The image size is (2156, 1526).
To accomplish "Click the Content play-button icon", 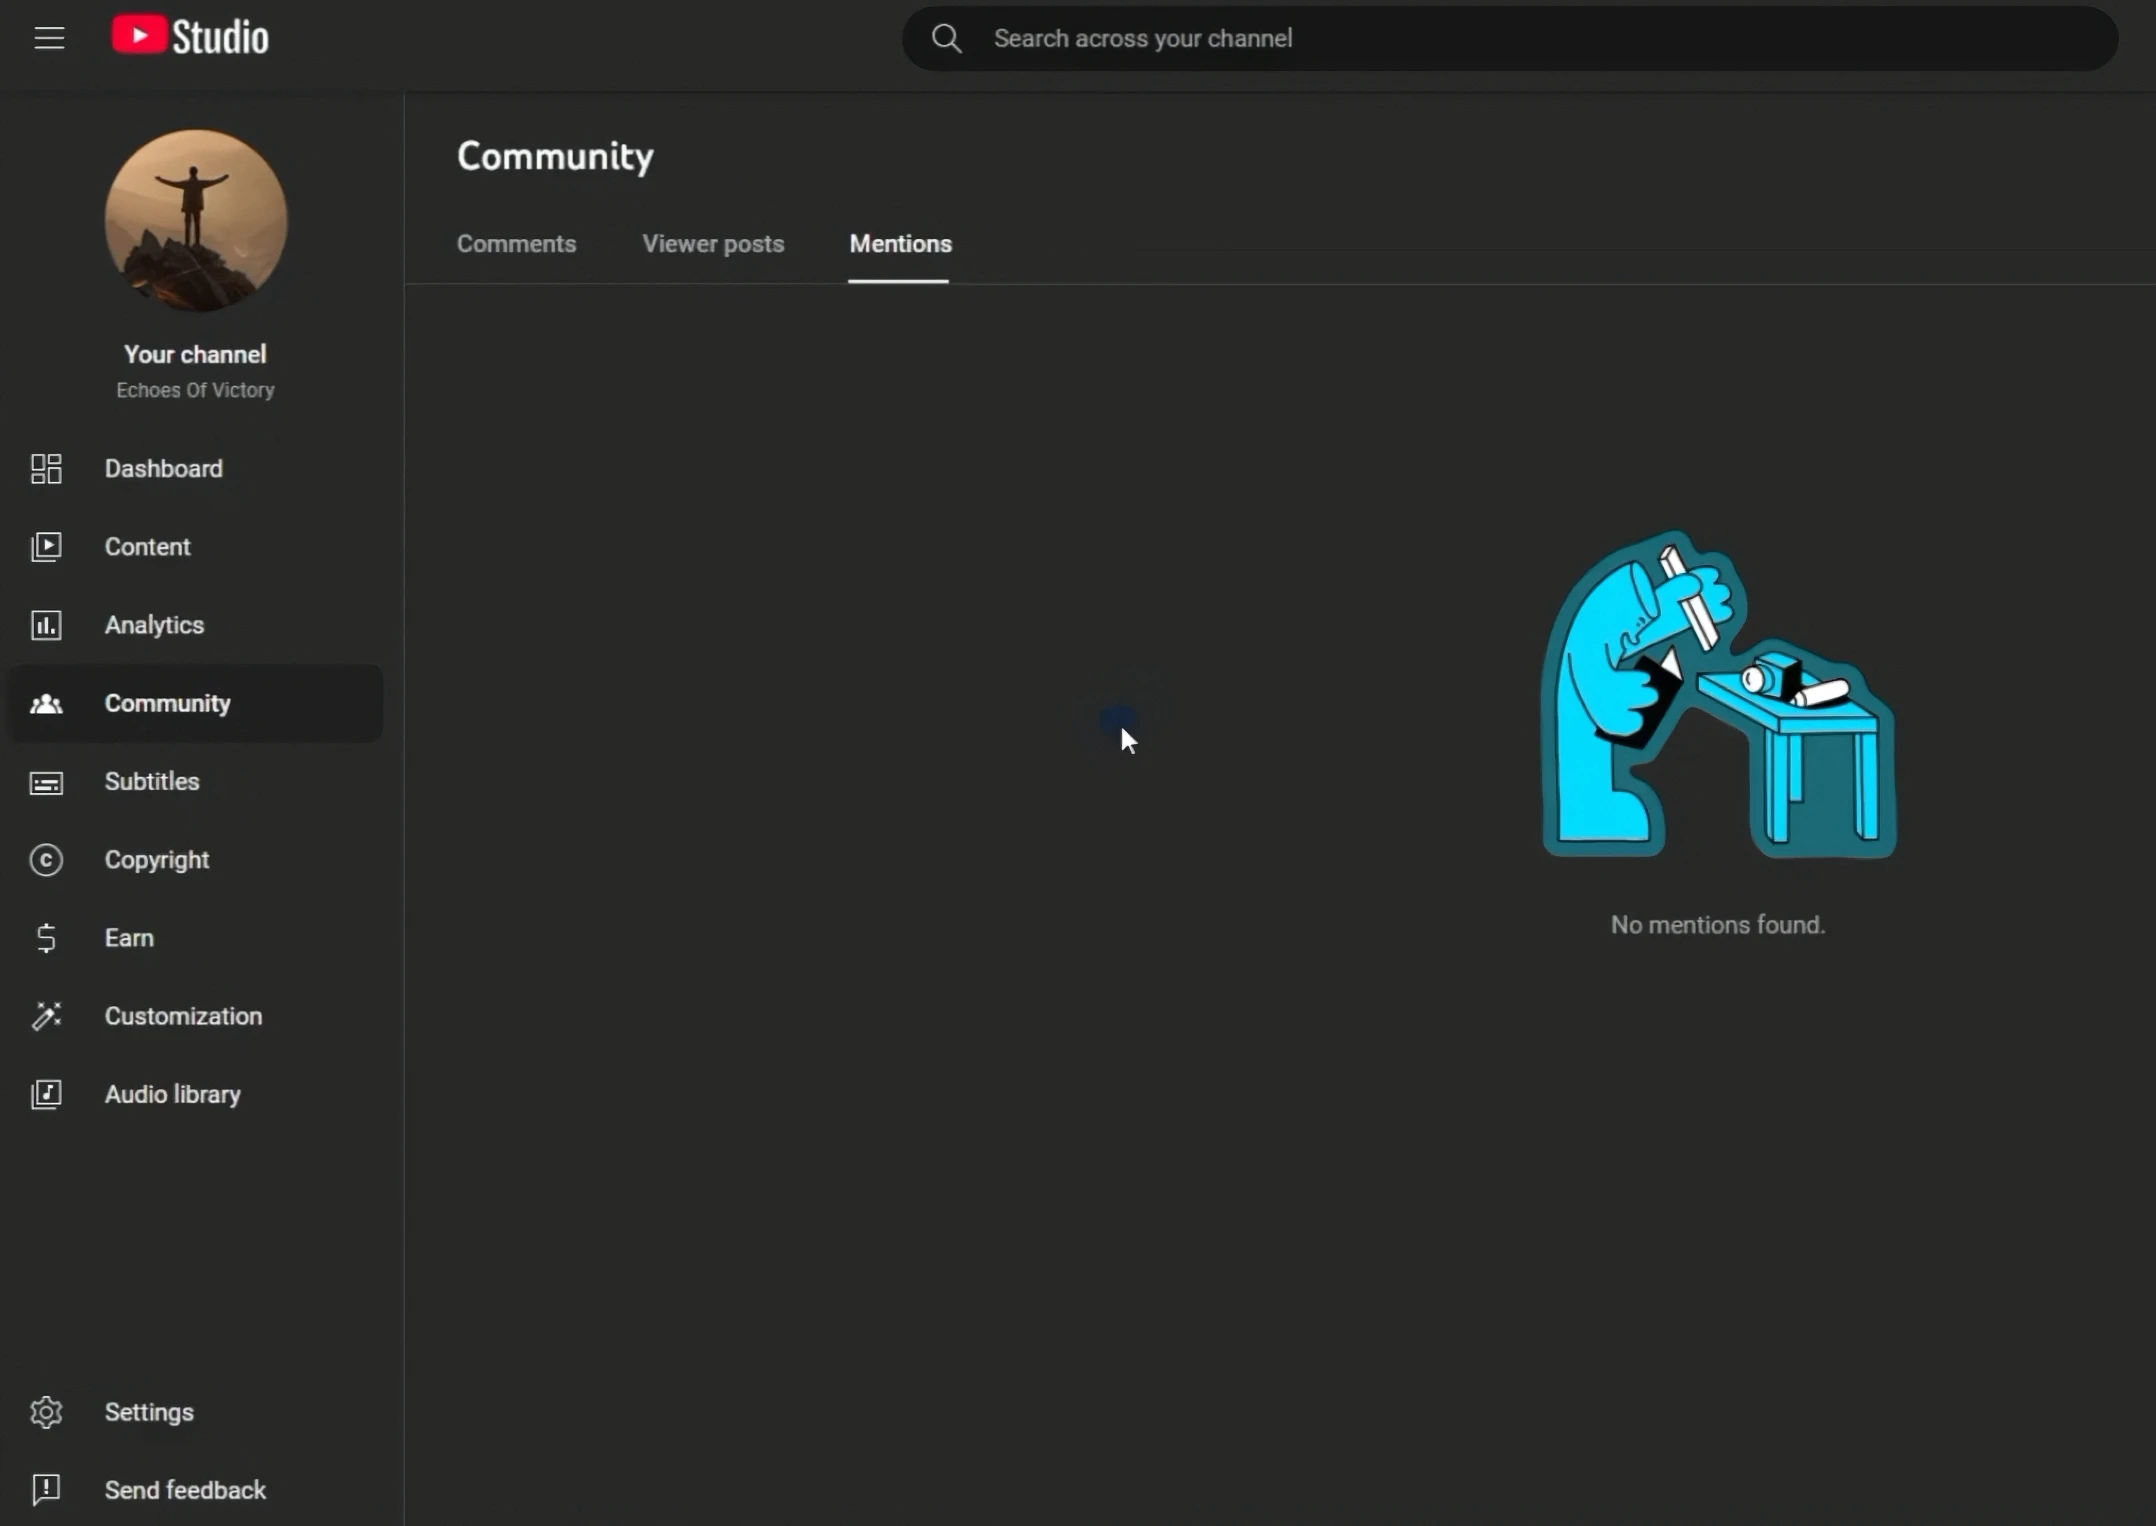I will pyautogui.click(x=46, y=547).
